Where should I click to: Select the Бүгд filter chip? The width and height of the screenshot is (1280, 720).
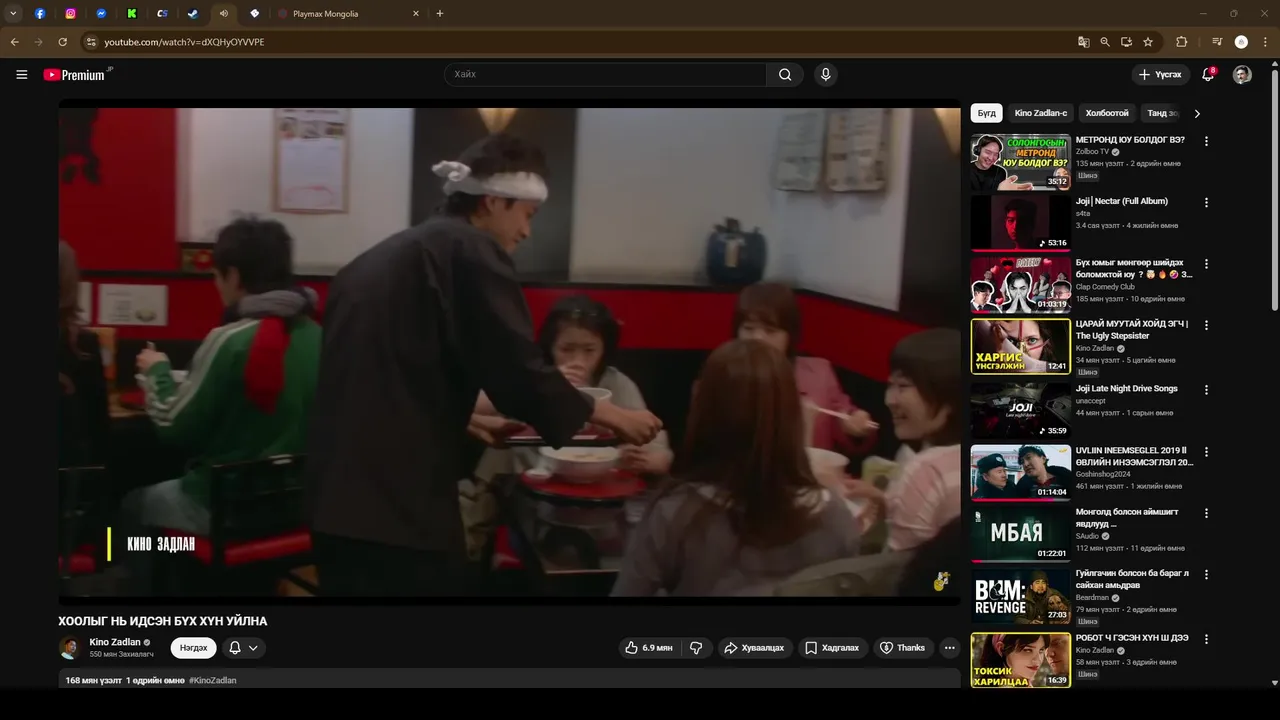[x=987, y=113]
